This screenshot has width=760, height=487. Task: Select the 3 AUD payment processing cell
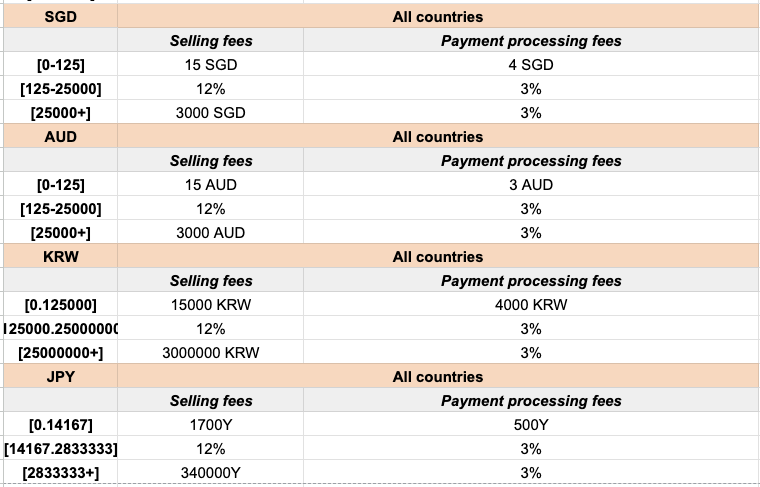coord(531,185)
